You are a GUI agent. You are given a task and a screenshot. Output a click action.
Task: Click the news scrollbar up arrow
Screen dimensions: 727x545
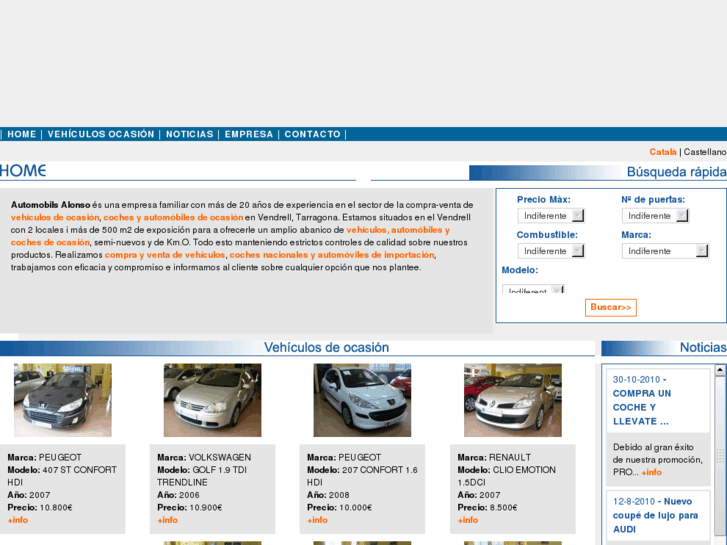[x=720, y=370]
